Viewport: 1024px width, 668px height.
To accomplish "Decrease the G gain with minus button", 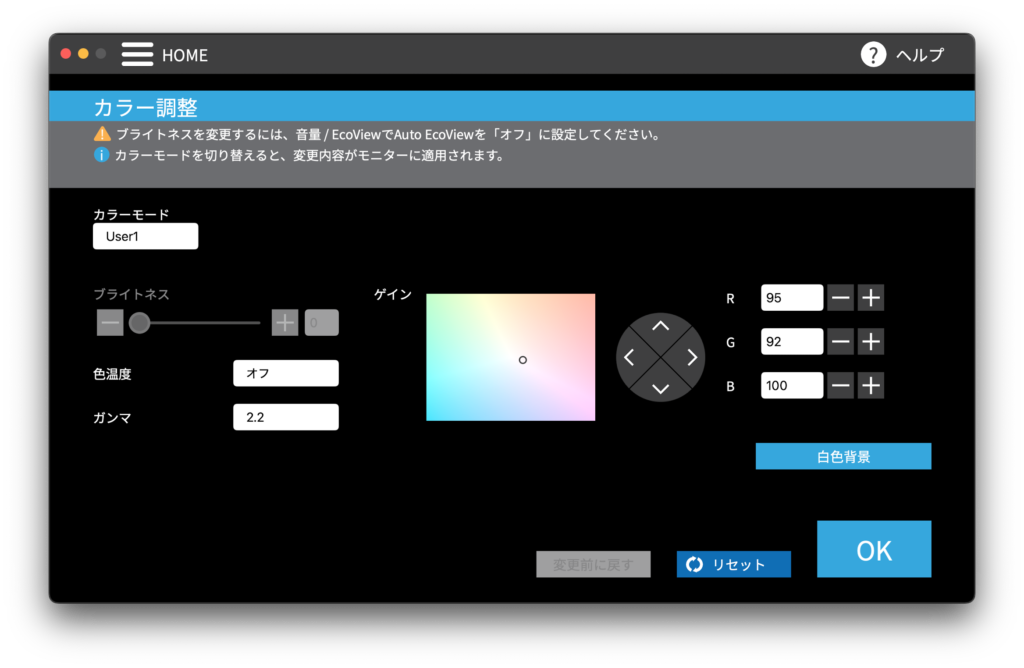I will point(841,342).
